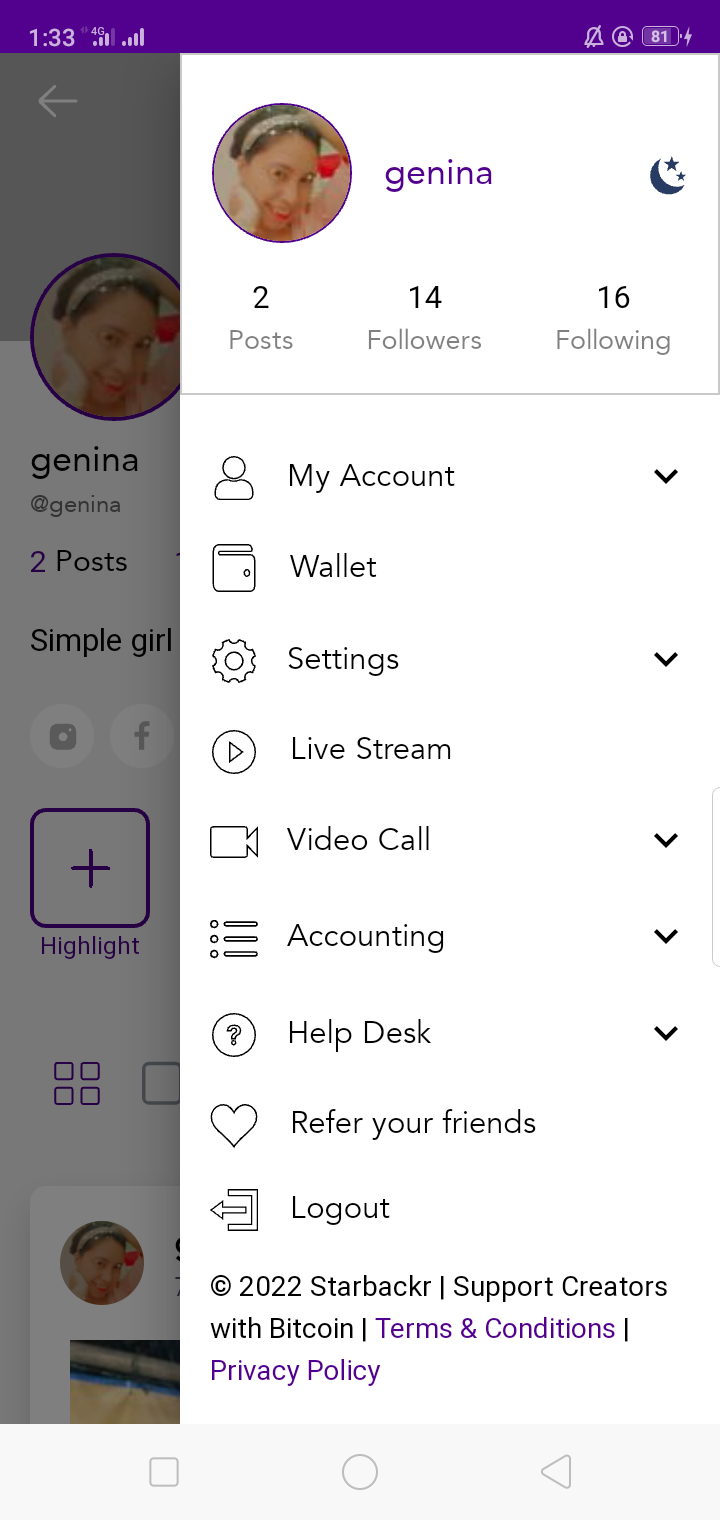The height and width of the screenshot is (1520, 720).
Task: Expand the My Account chevron
Action: point(666,476)
